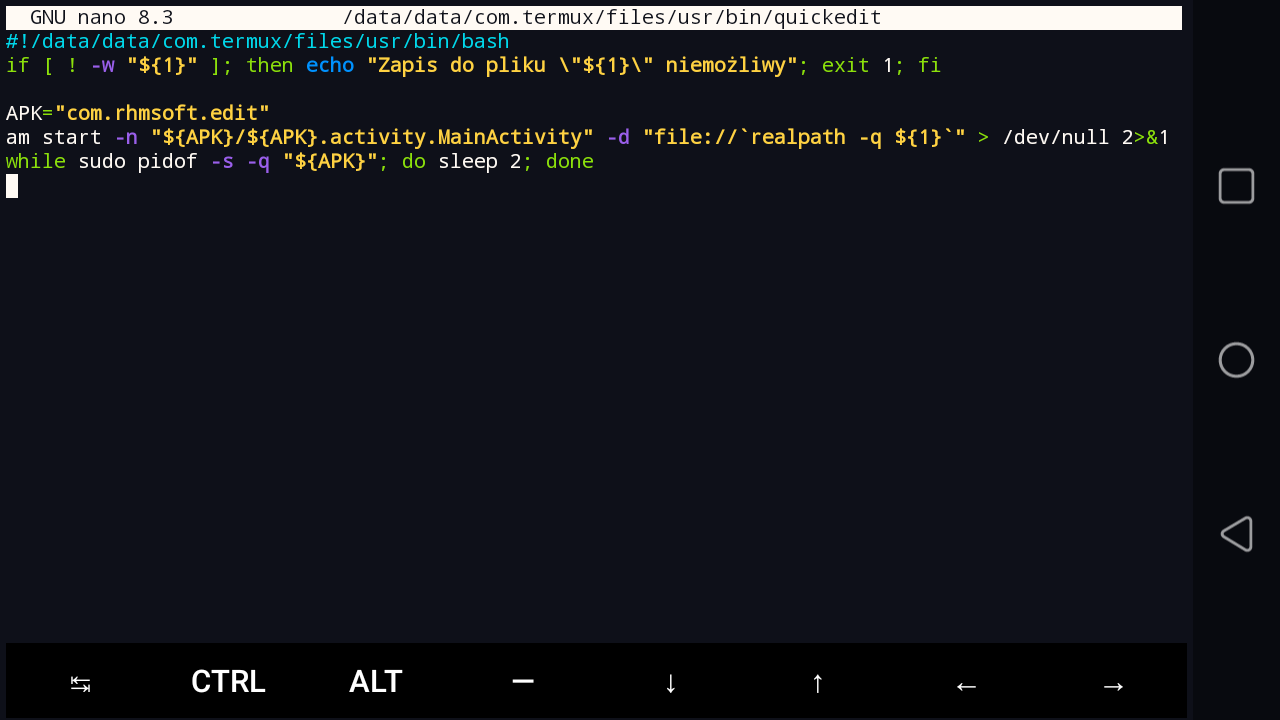This screenshot has width=1280, height=720.
Task: Tap the right arrow key
Action: (x=1112, y=685)
